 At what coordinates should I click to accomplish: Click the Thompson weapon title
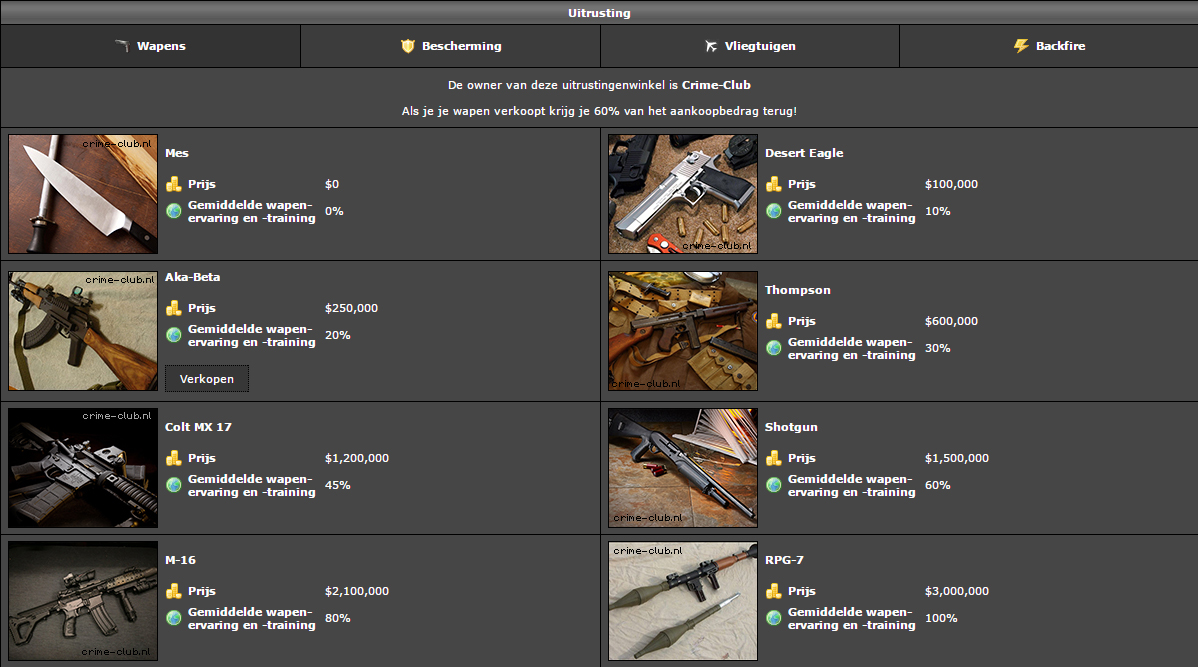797,290
